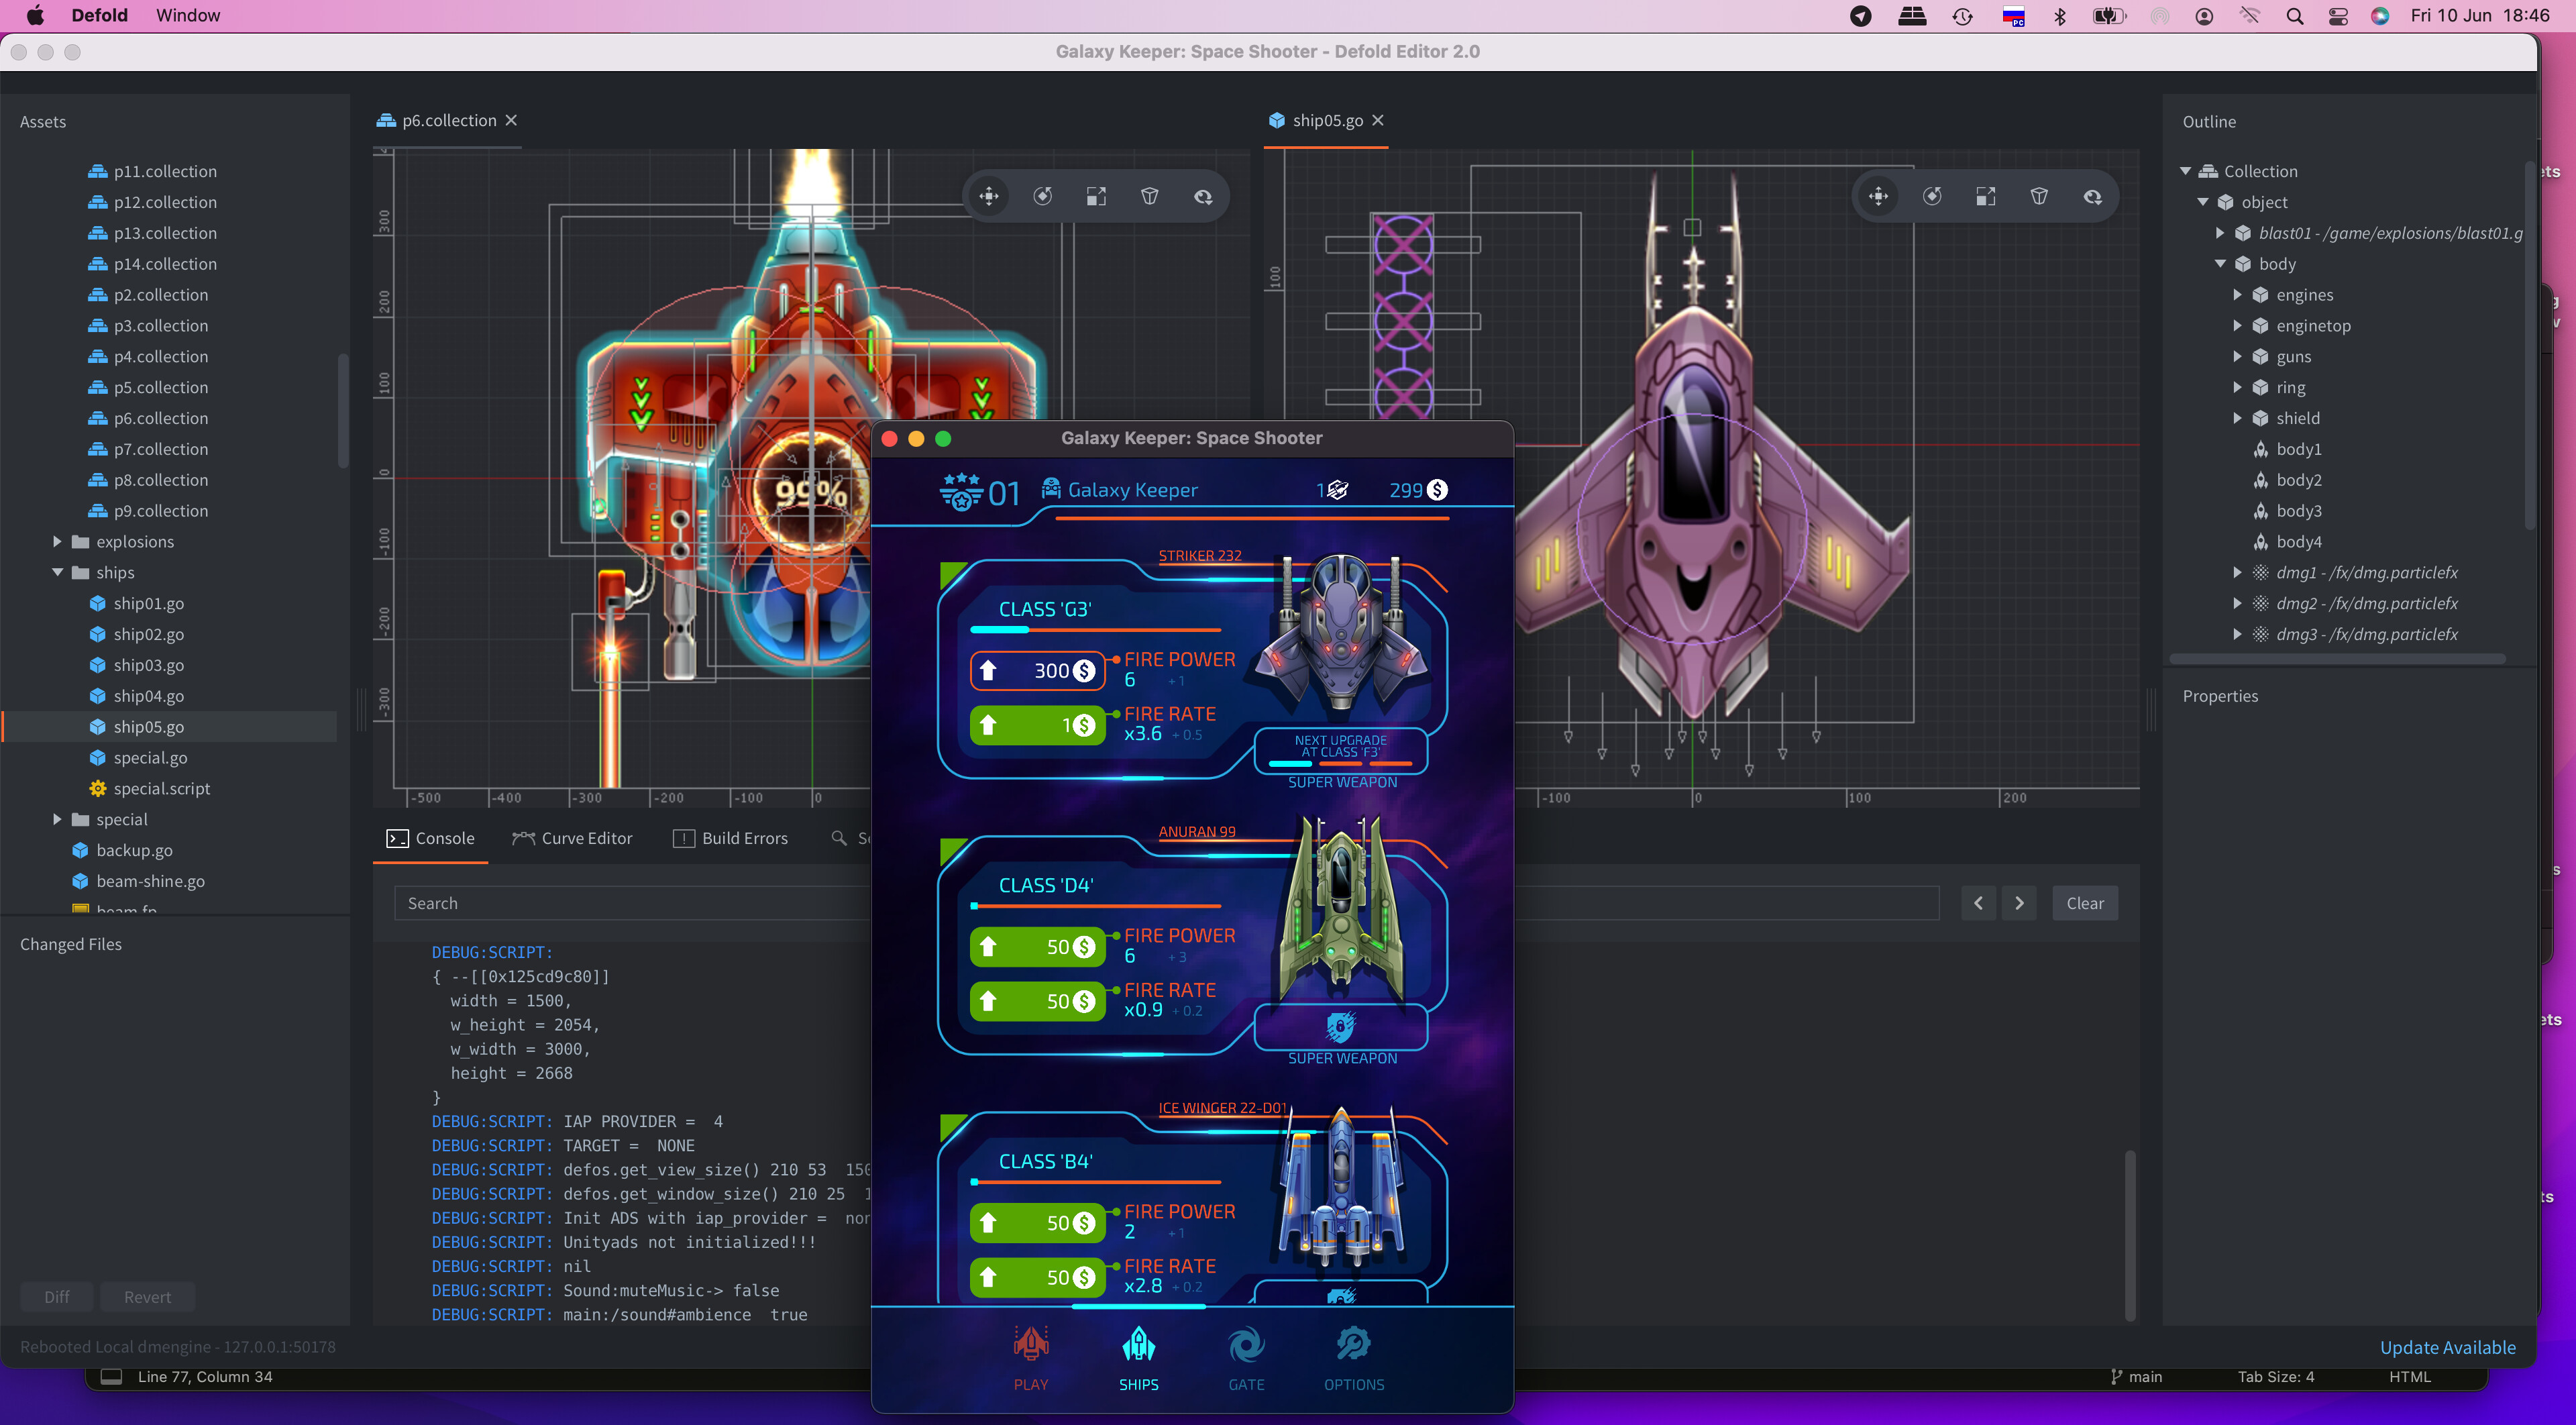2576x1425 pixels.
Task: Activate the Scale tool in p6.collection toolbar
Action: click(1096, 196)
